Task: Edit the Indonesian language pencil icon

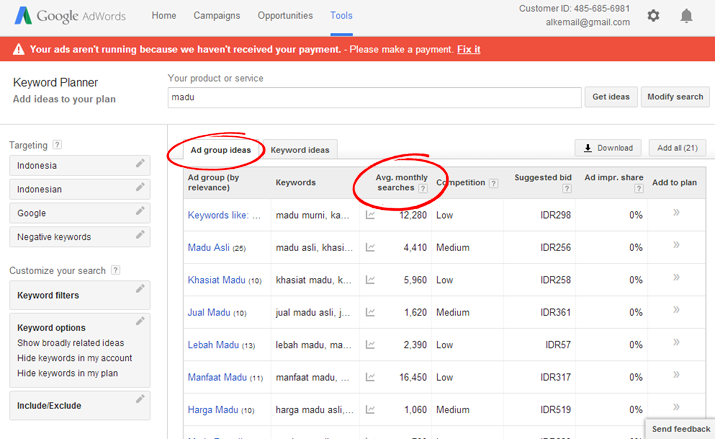Action: tap(140, 187)
